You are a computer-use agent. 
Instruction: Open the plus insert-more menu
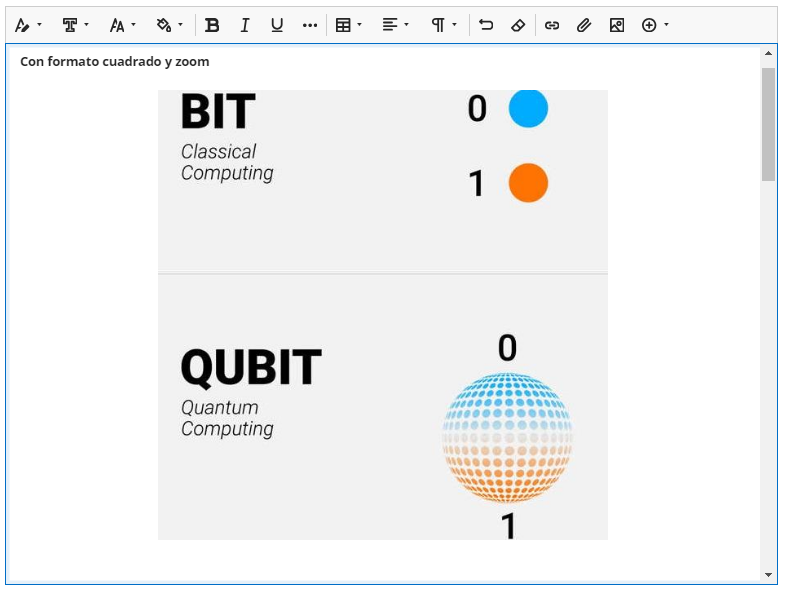[655, 25]
